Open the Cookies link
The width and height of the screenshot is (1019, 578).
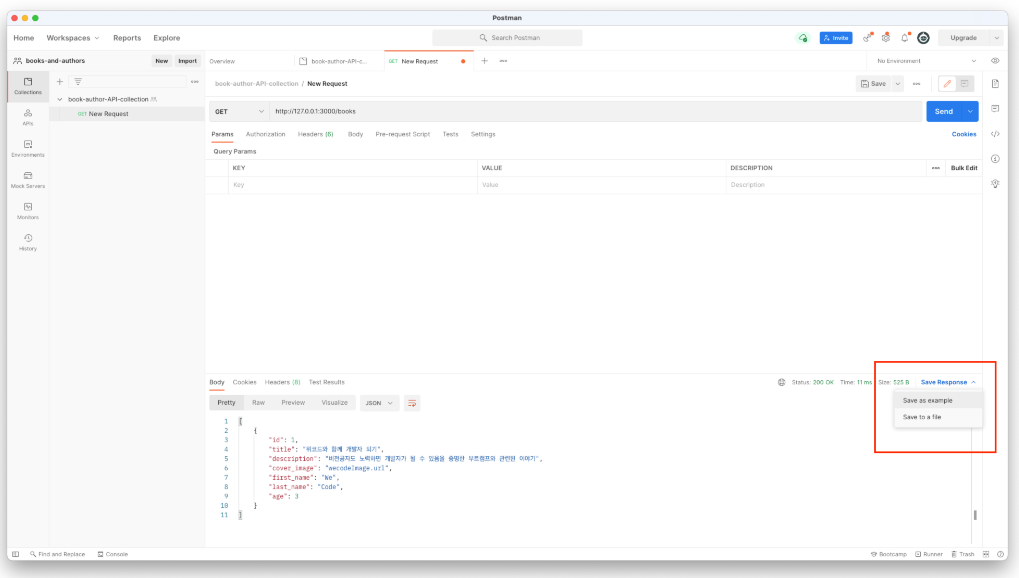964,134
